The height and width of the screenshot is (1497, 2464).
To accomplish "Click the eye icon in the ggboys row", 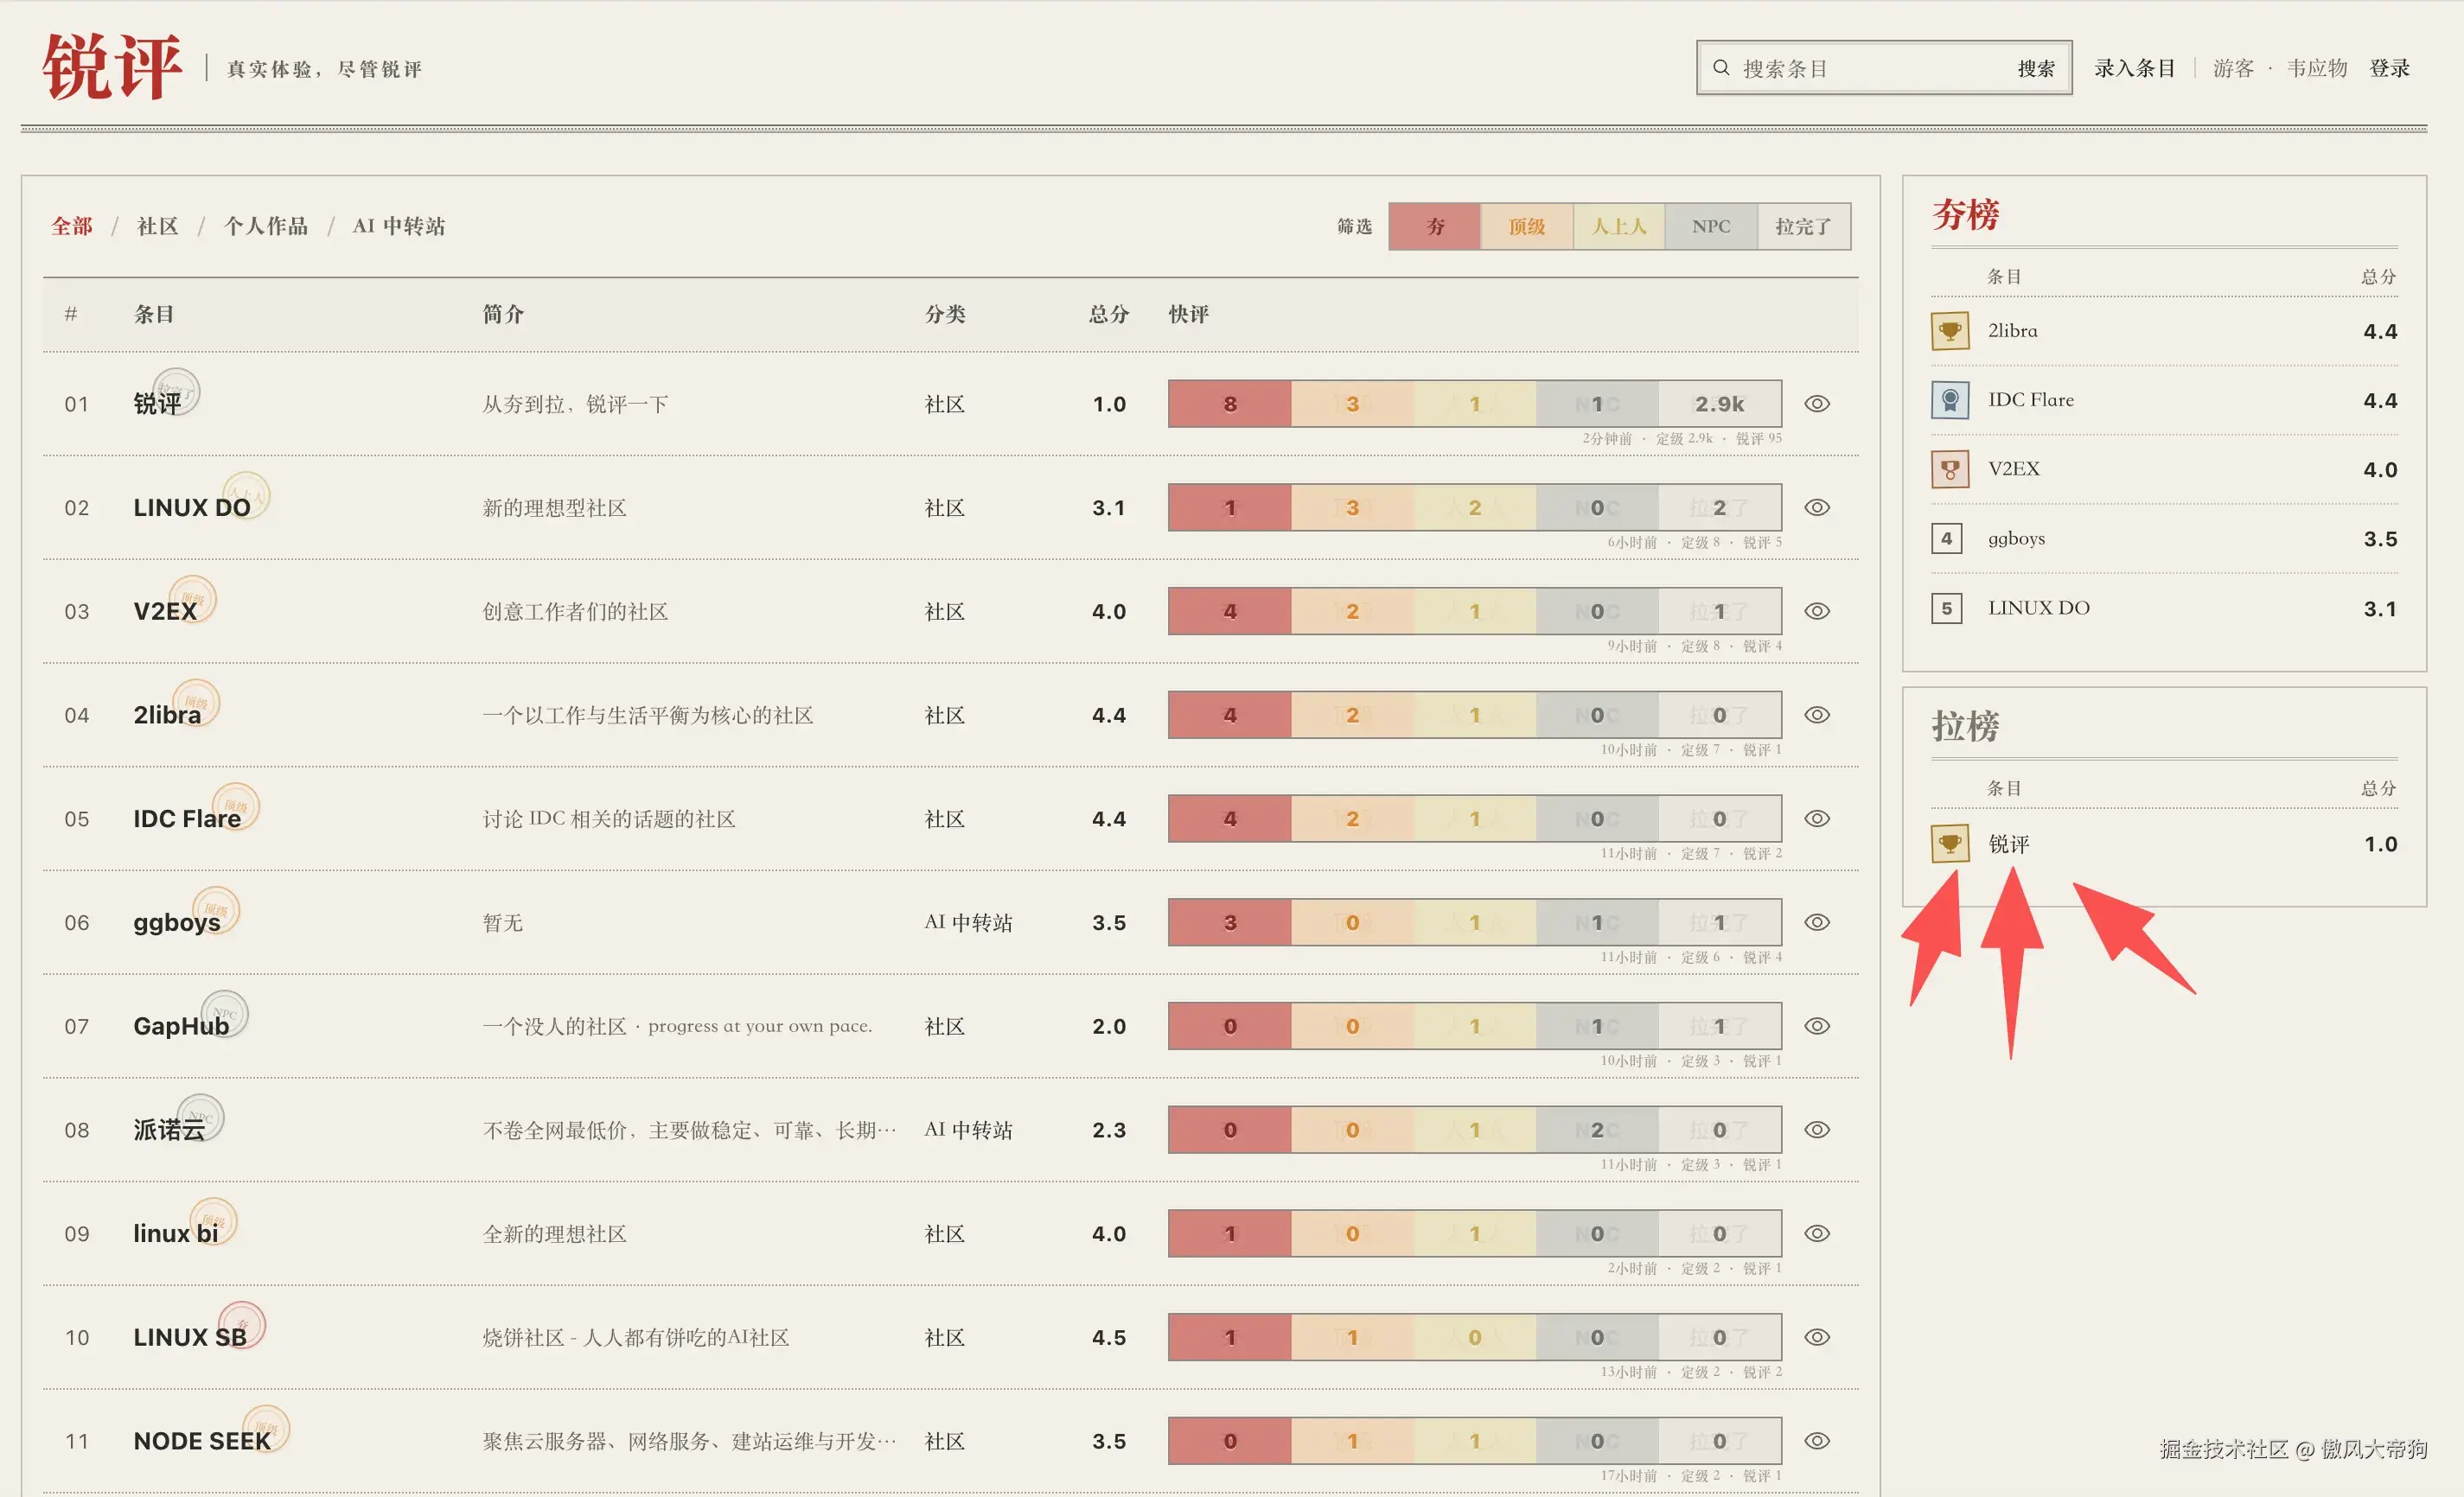I will [x=1817, y=922].
